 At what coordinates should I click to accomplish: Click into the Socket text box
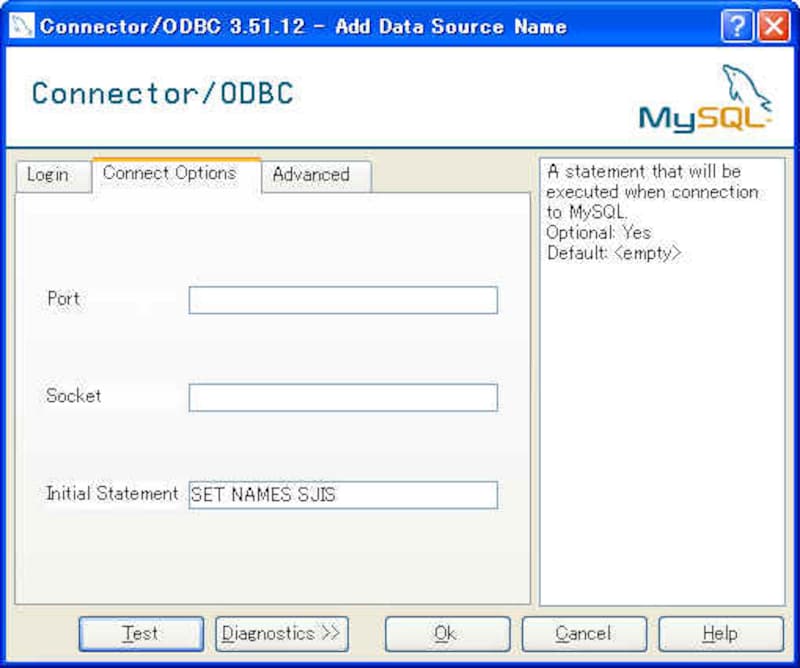point(343,398)
